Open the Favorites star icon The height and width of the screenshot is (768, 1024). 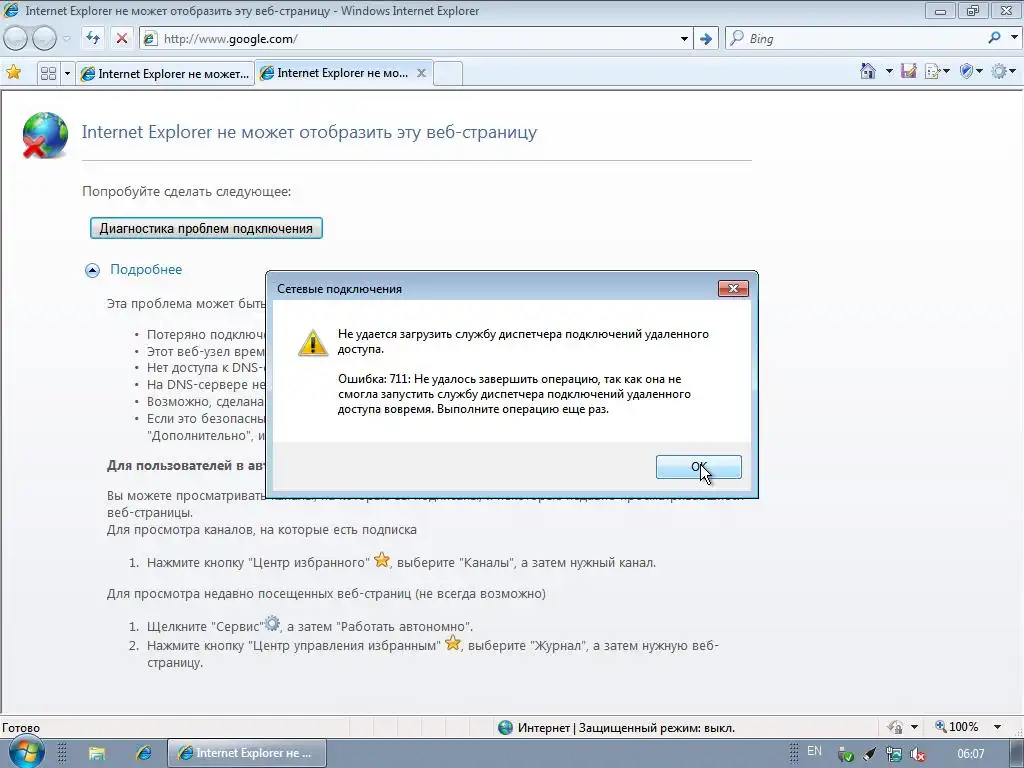(13, 72)
